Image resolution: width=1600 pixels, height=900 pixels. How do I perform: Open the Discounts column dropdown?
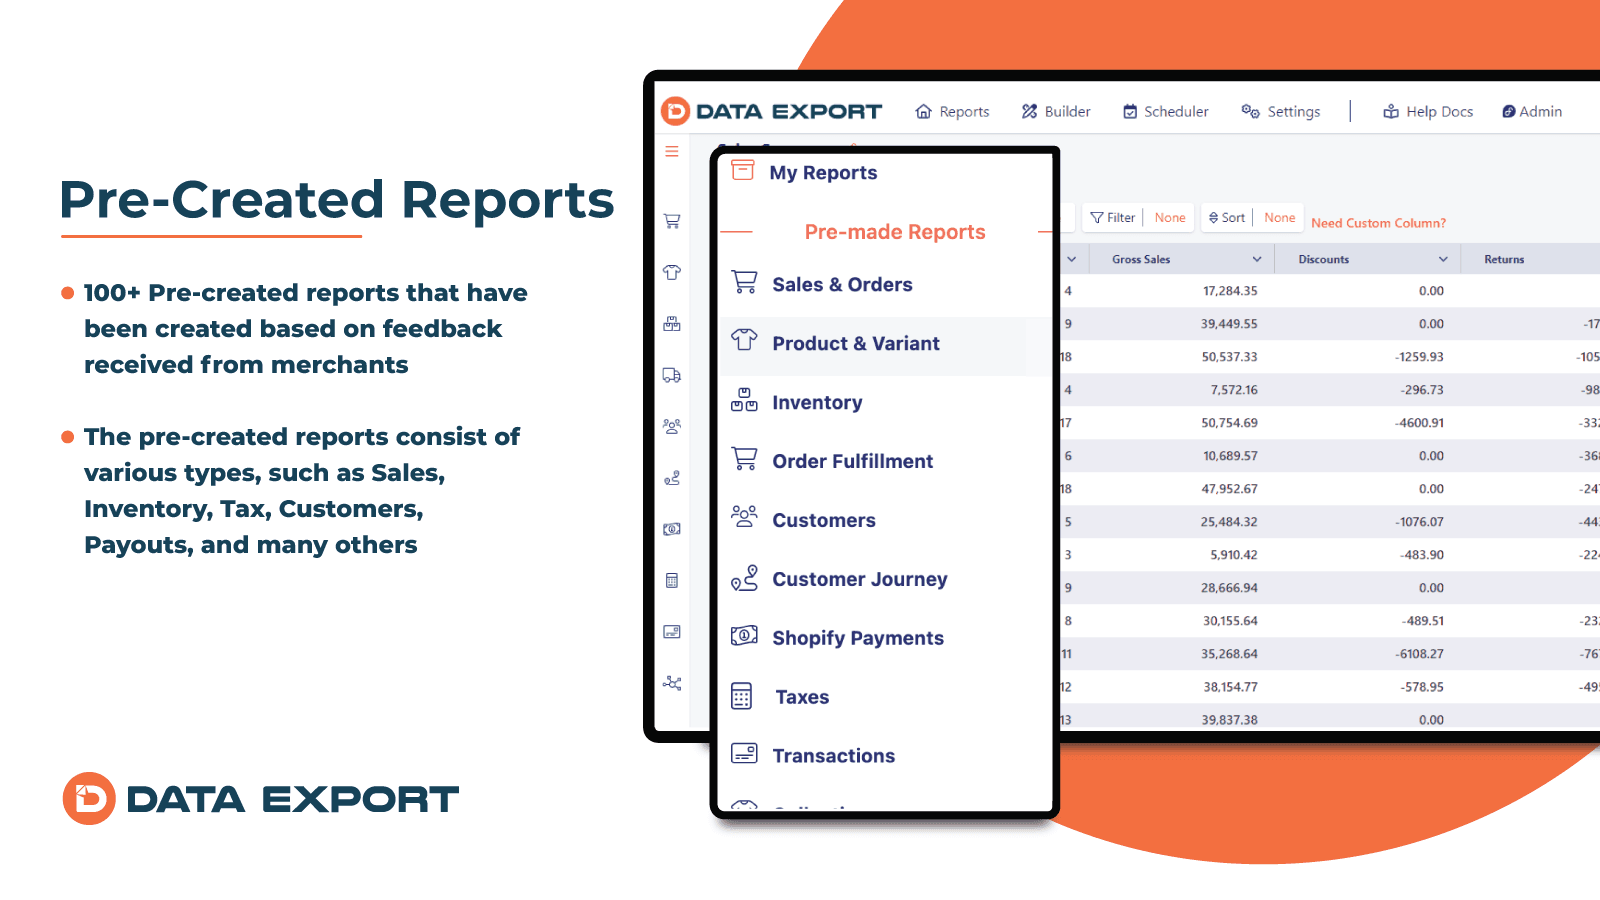coord(1443,258)
